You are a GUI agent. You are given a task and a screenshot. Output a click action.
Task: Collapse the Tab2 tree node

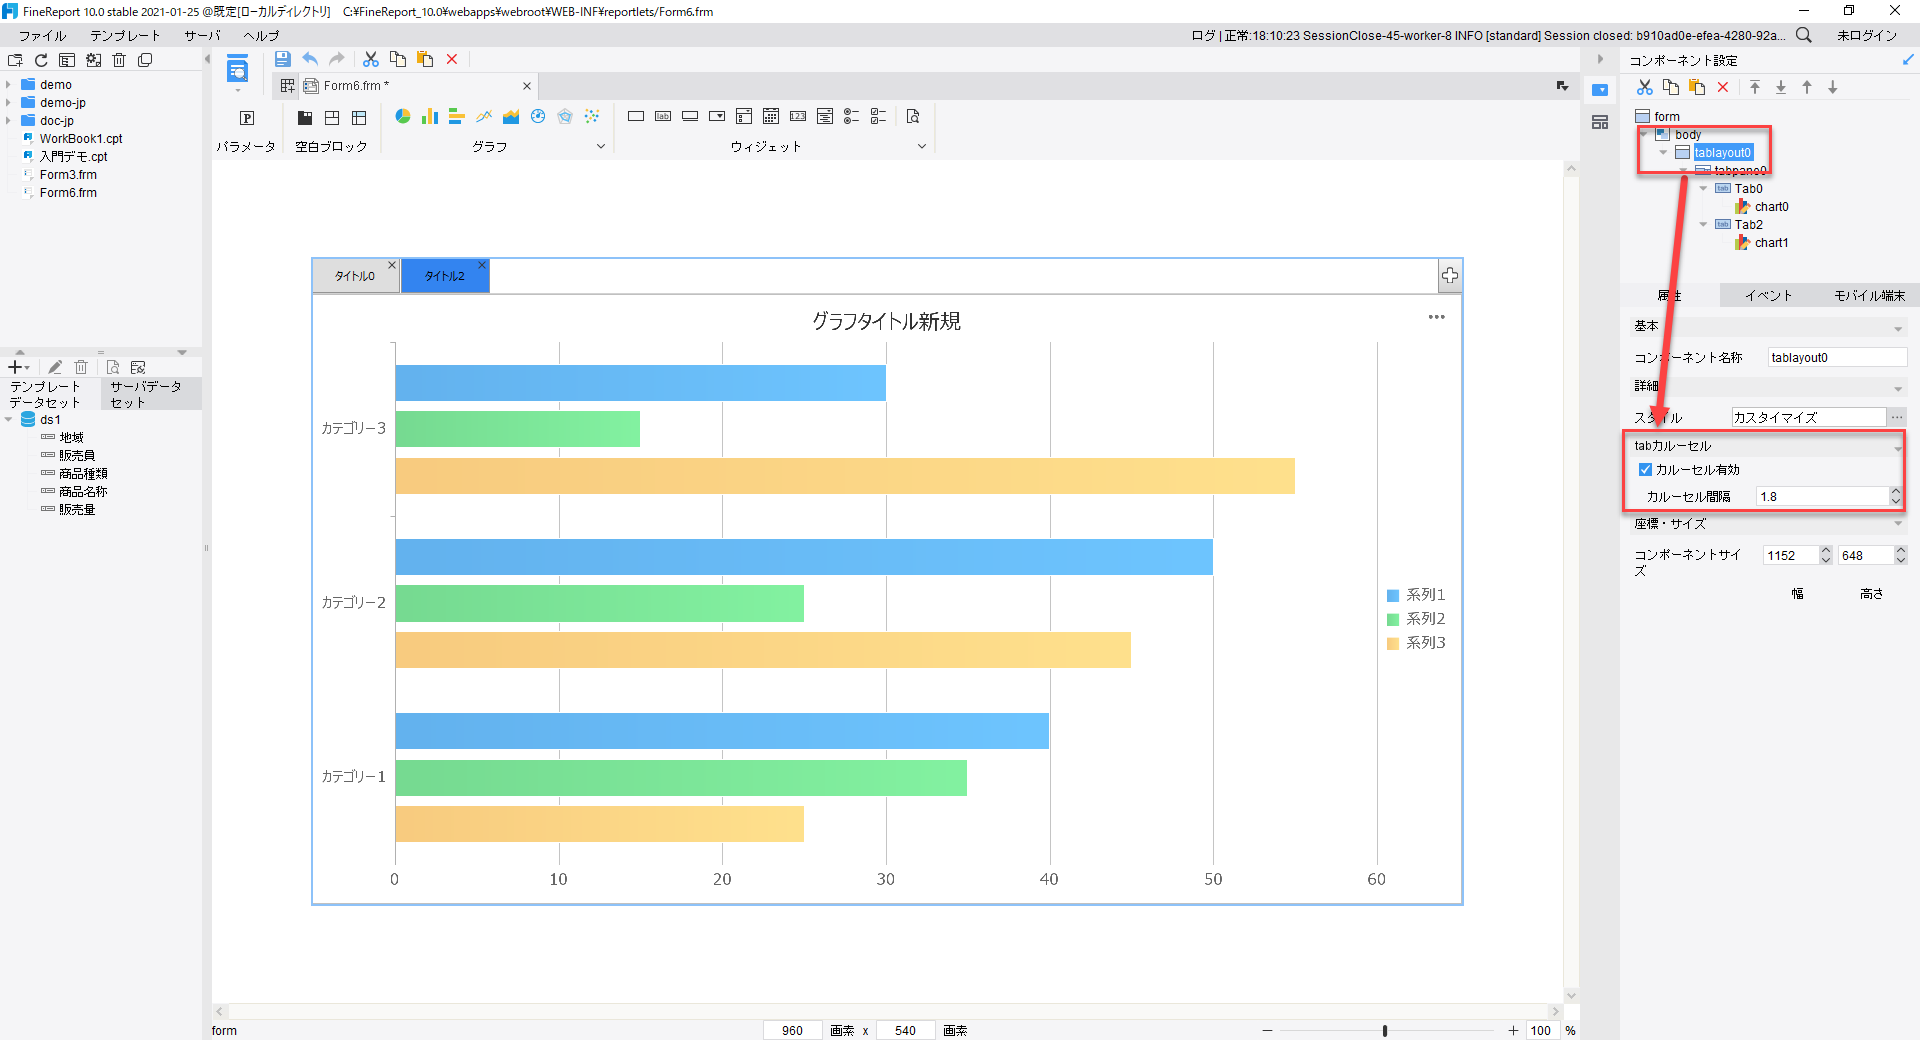[1704, 224]
